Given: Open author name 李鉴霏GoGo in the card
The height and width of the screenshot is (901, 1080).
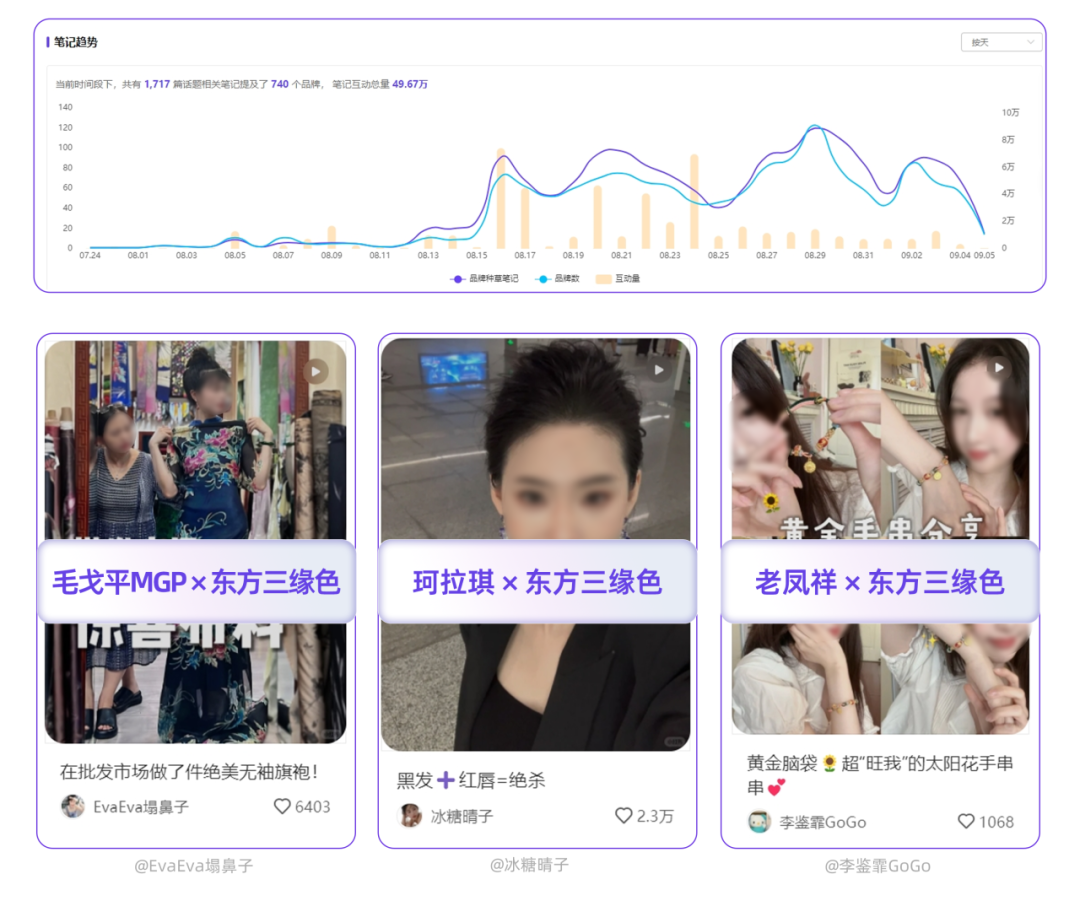Looking at the screenshot, I should click(822, 822).
